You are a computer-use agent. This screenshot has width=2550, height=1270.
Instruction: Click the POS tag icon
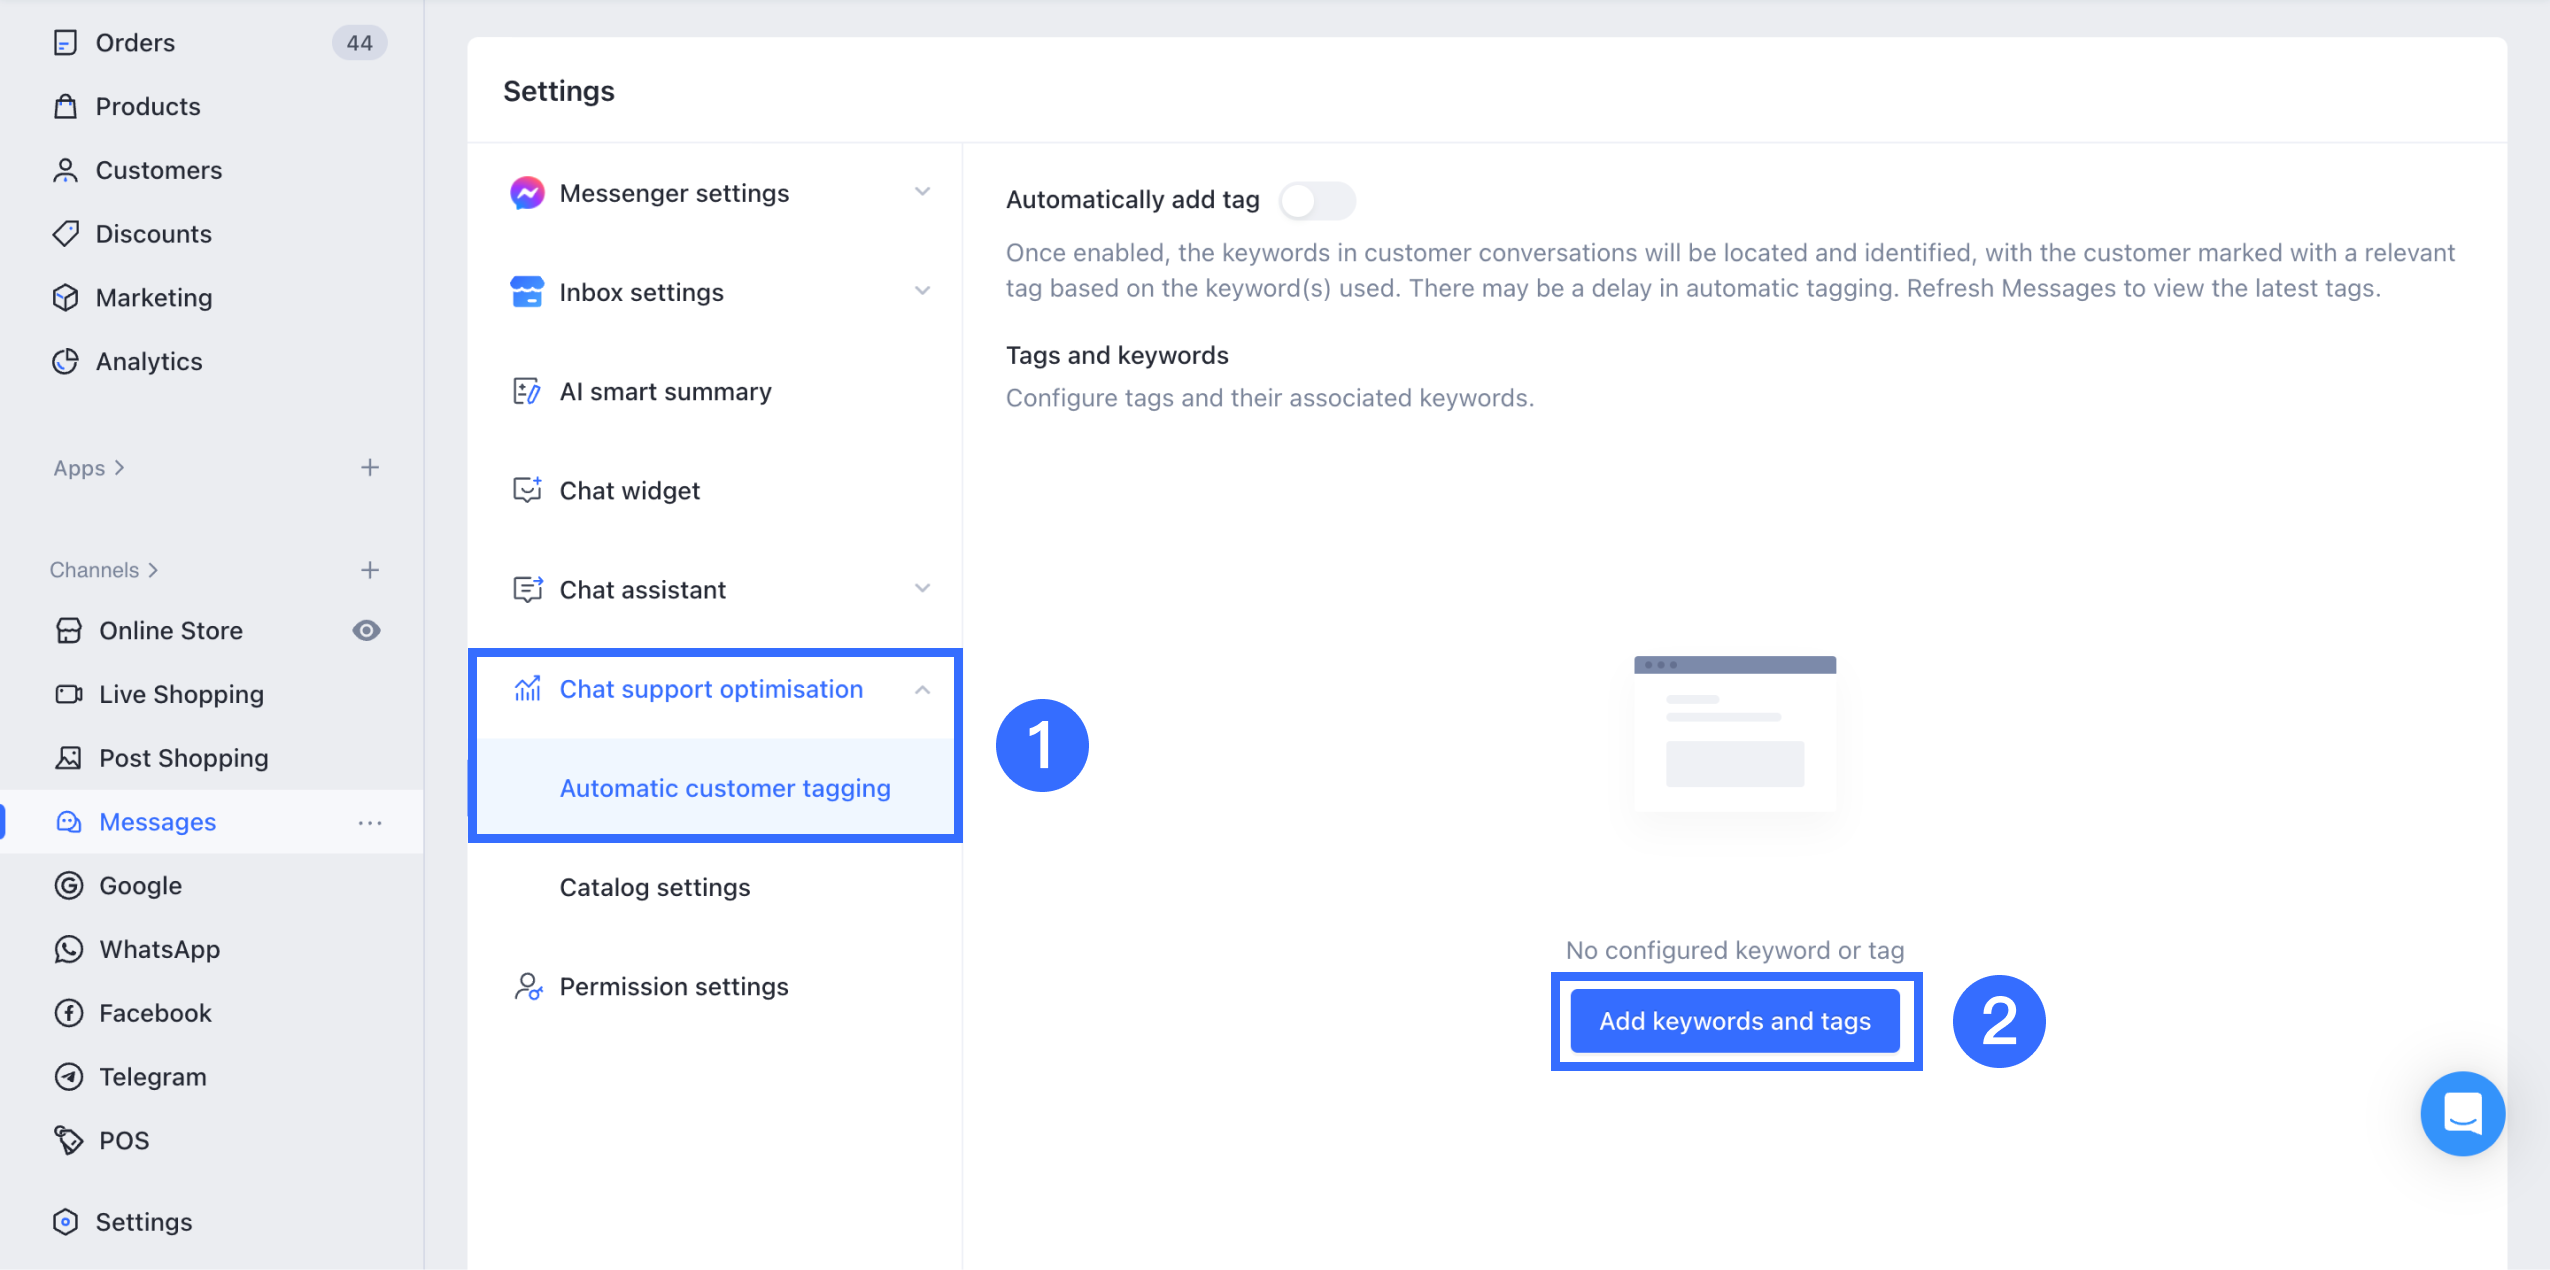69,1140
